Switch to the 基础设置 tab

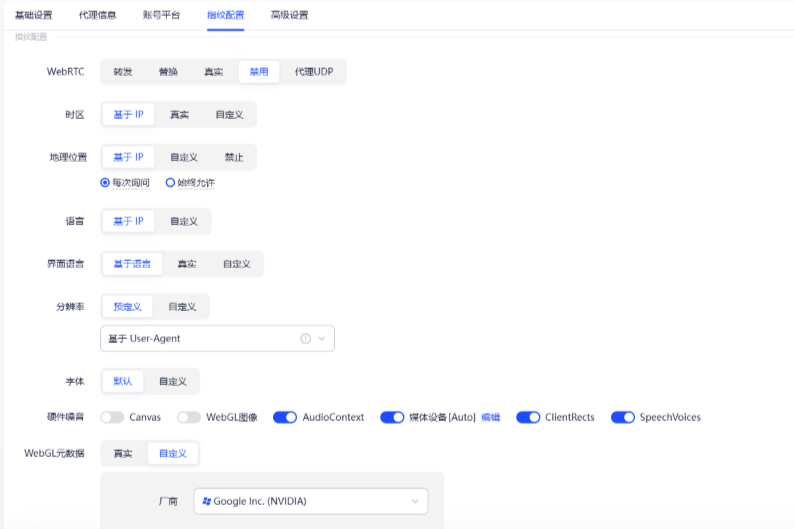[x=33, y=15]
